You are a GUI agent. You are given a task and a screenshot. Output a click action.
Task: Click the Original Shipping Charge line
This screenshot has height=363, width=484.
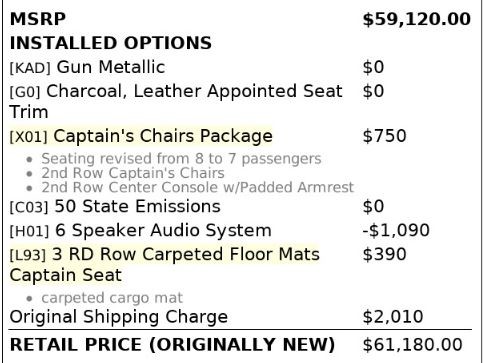point(119,317)
